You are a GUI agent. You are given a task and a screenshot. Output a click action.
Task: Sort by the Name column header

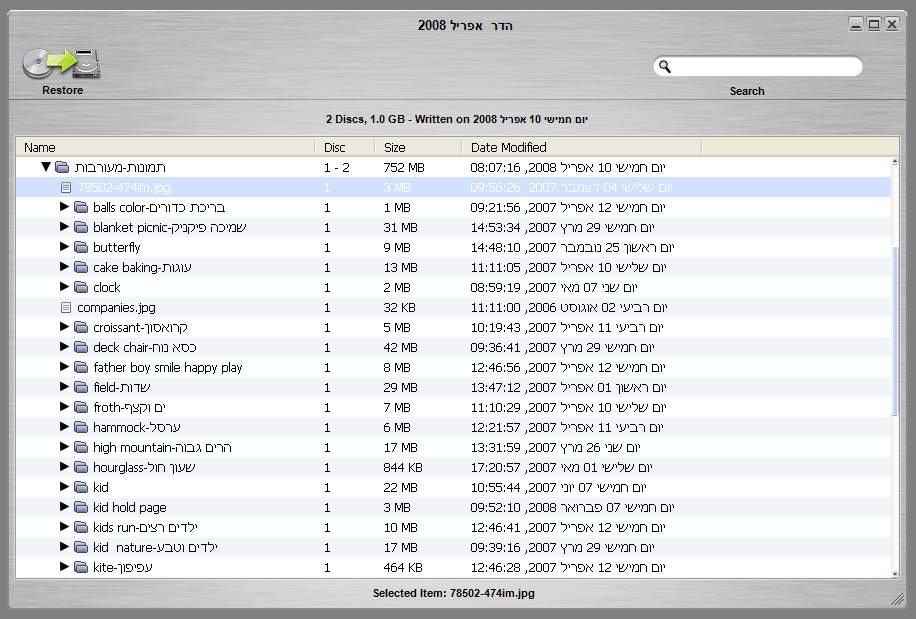click(165, 147)
